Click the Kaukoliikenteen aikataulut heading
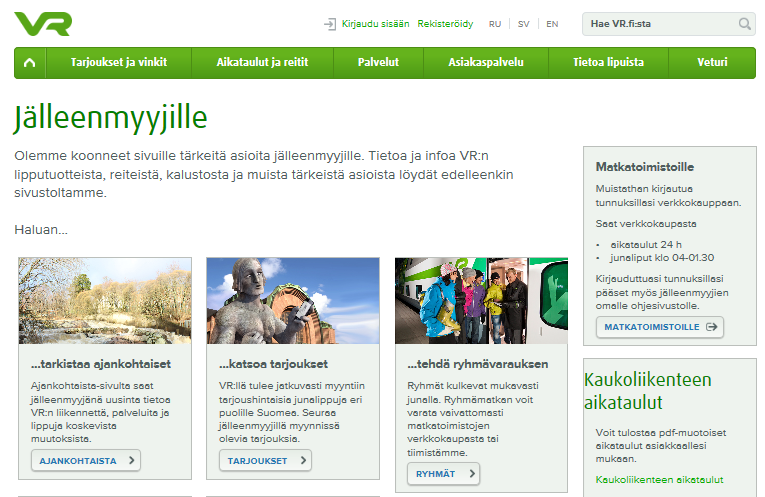 coord(648,391)
